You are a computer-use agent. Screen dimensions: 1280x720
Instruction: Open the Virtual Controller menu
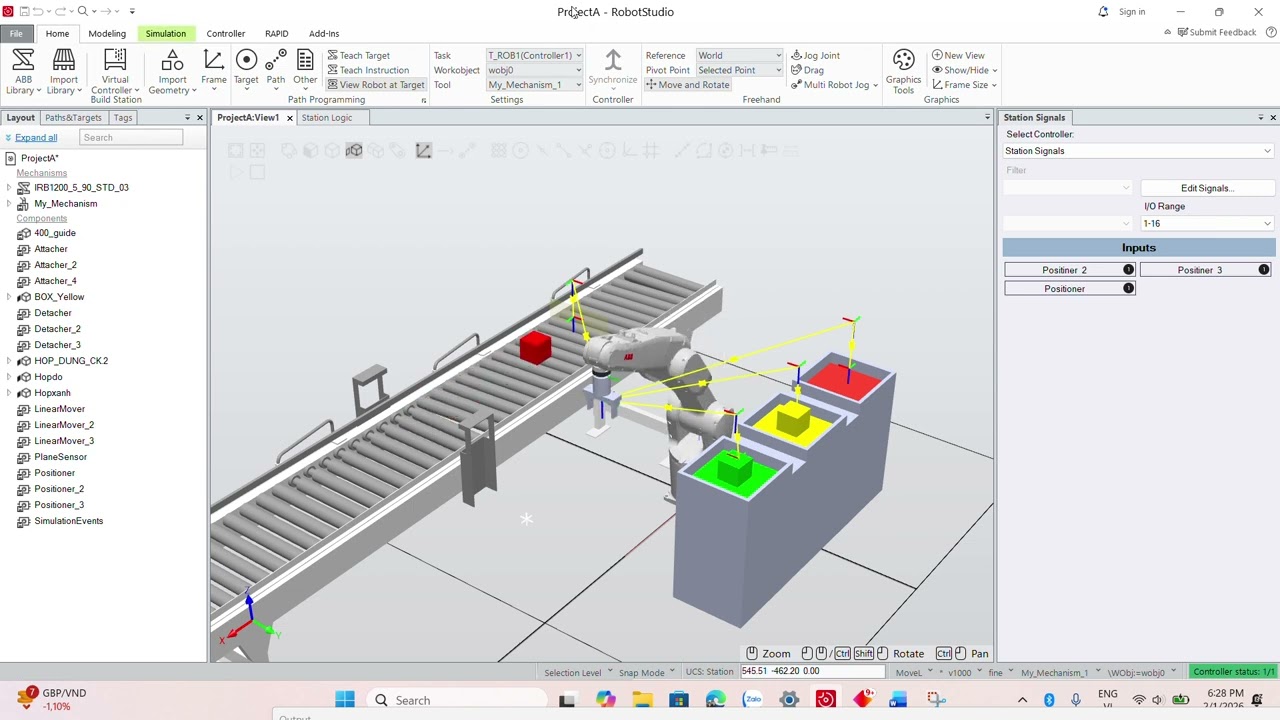pos(115,72)
